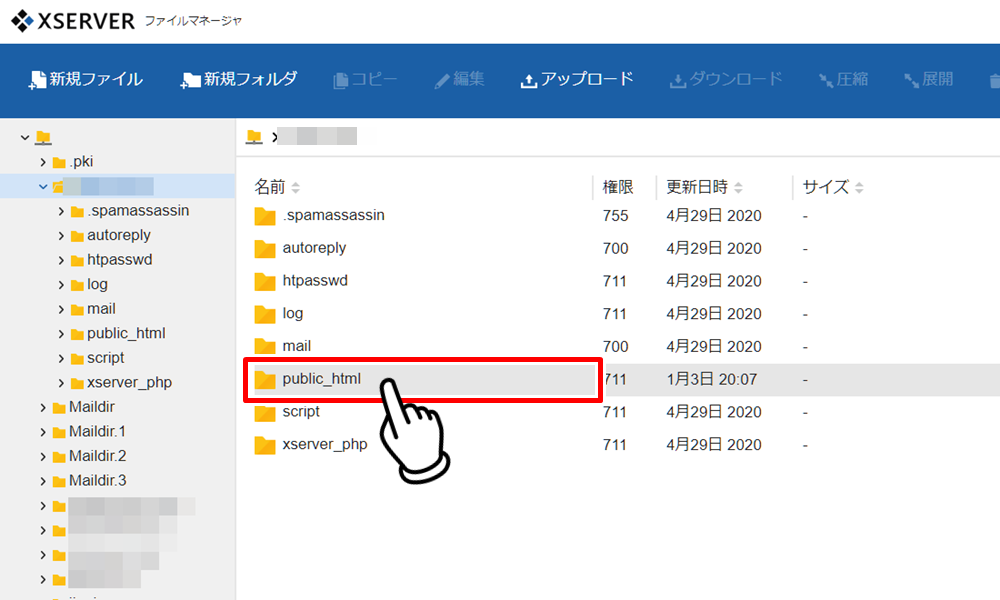Select mail in the folder tree
Screen dimensions: 1000x600
[101, 309]
